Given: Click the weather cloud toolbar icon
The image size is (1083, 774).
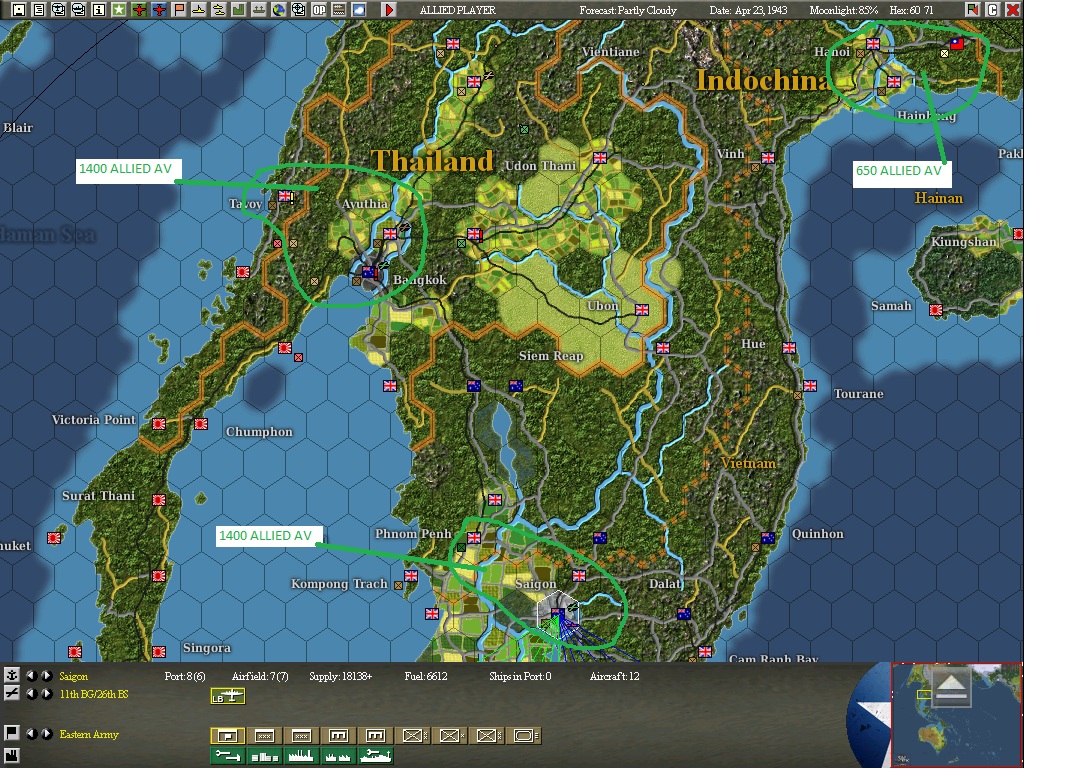Looking at the screenshot, I should (358, 10).
